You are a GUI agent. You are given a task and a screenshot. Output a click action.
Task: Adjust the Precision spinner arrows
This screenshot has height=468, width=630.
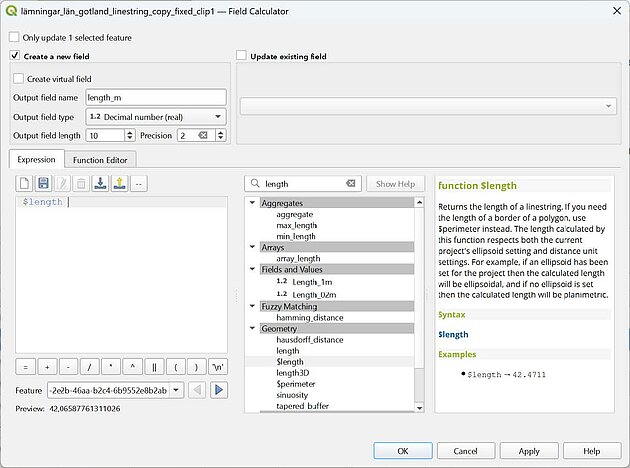pyautogui.click(x=221, y=135)
